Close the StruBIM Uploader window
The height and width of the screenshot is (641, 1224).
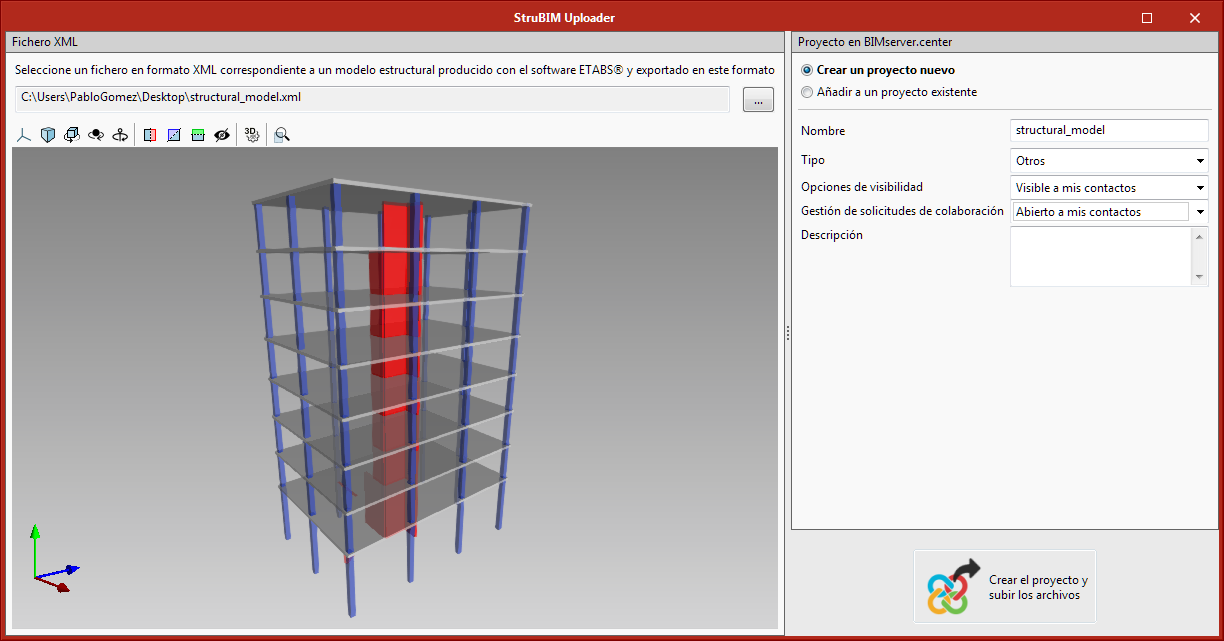1194,18
